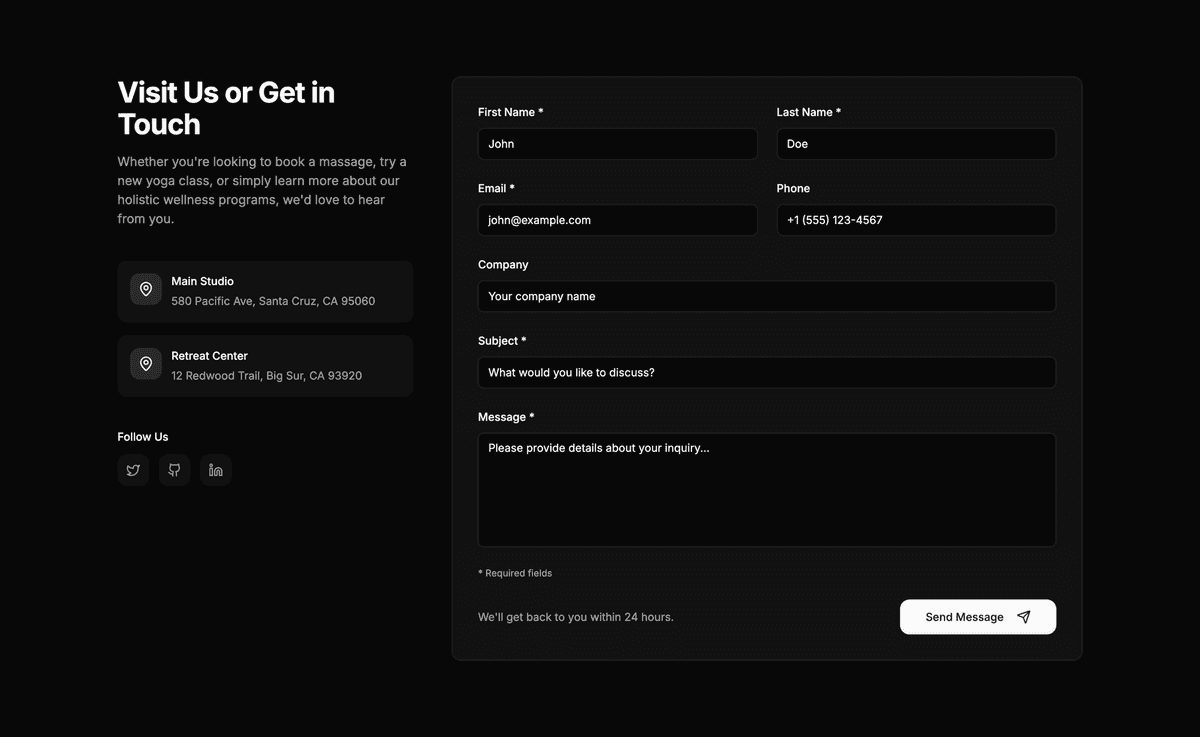Click the "Visit Us or Get in Touch" heading
This screenshot has height=737, width=1200.
pos(226,108)
